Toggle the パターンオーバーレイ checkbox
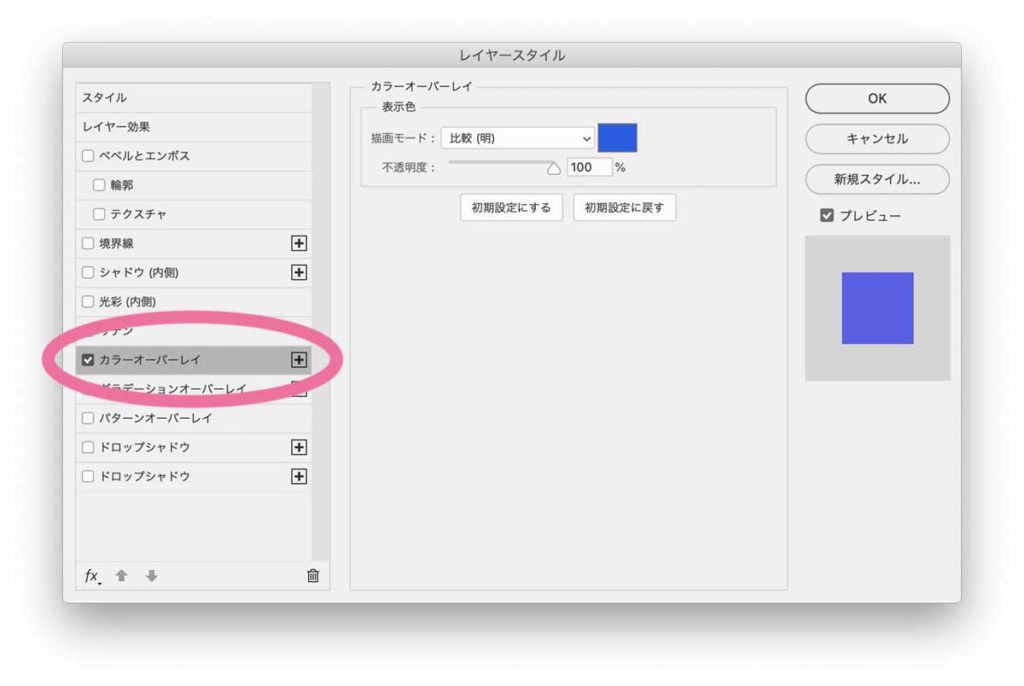Viewport: 1024px width, 686px height. [x=88, y=418]
